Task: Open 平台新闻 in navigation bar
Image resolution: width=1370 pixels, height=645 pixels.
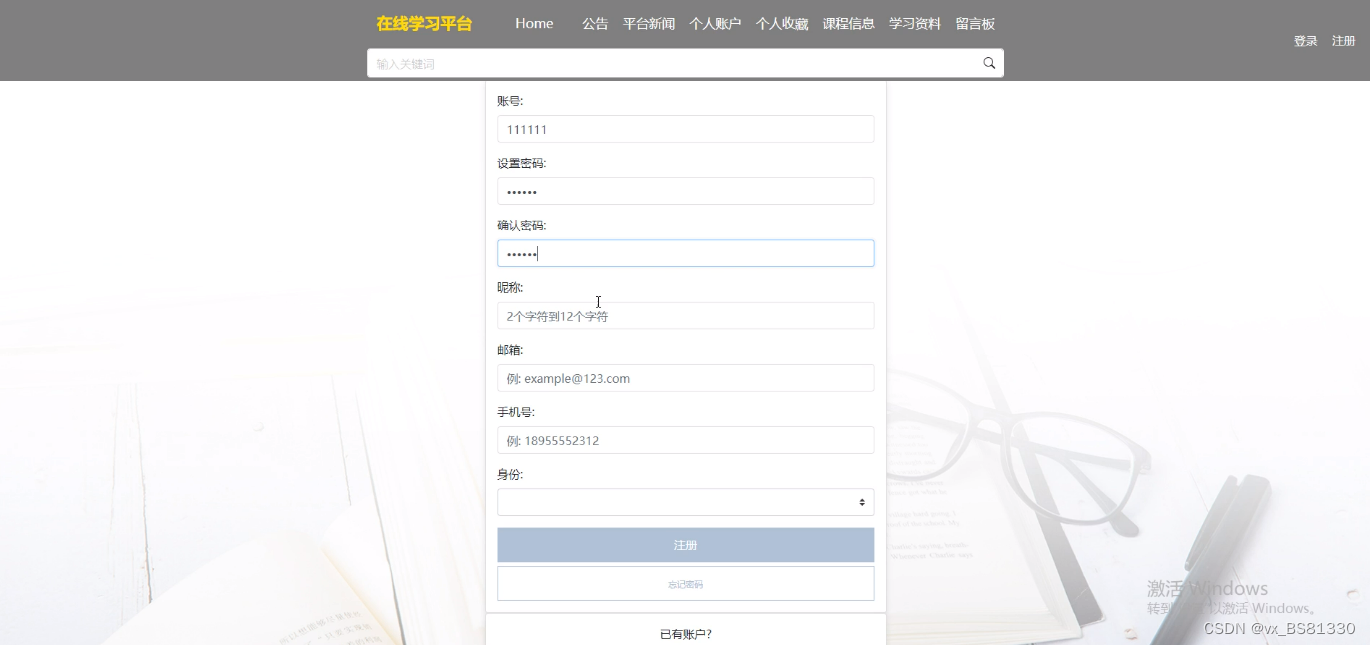Action: tap(649, 24)
